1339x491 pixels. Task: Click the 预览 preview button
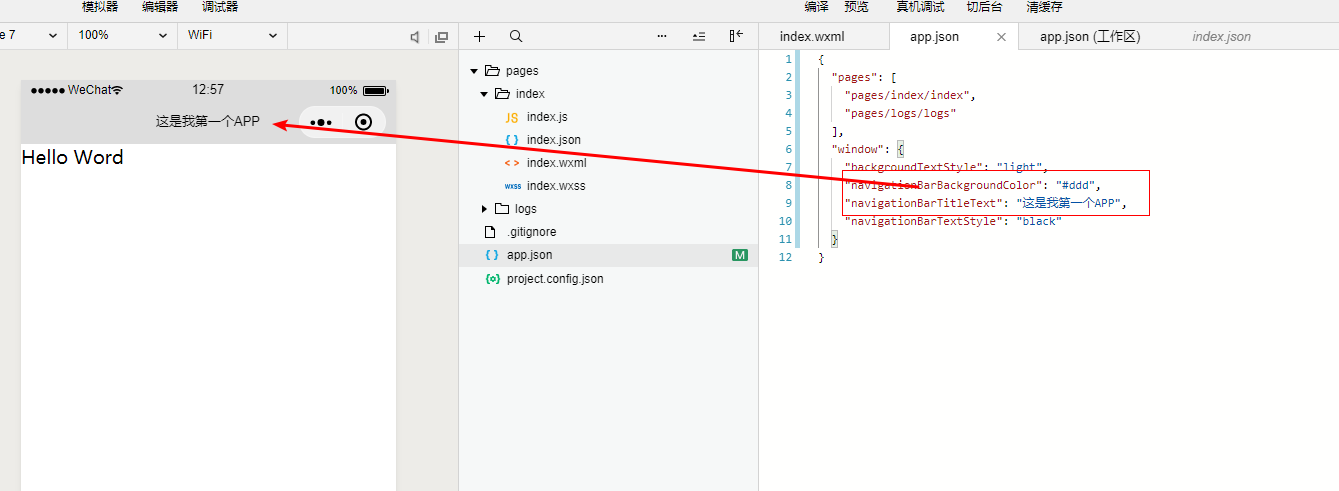point(856,7)
